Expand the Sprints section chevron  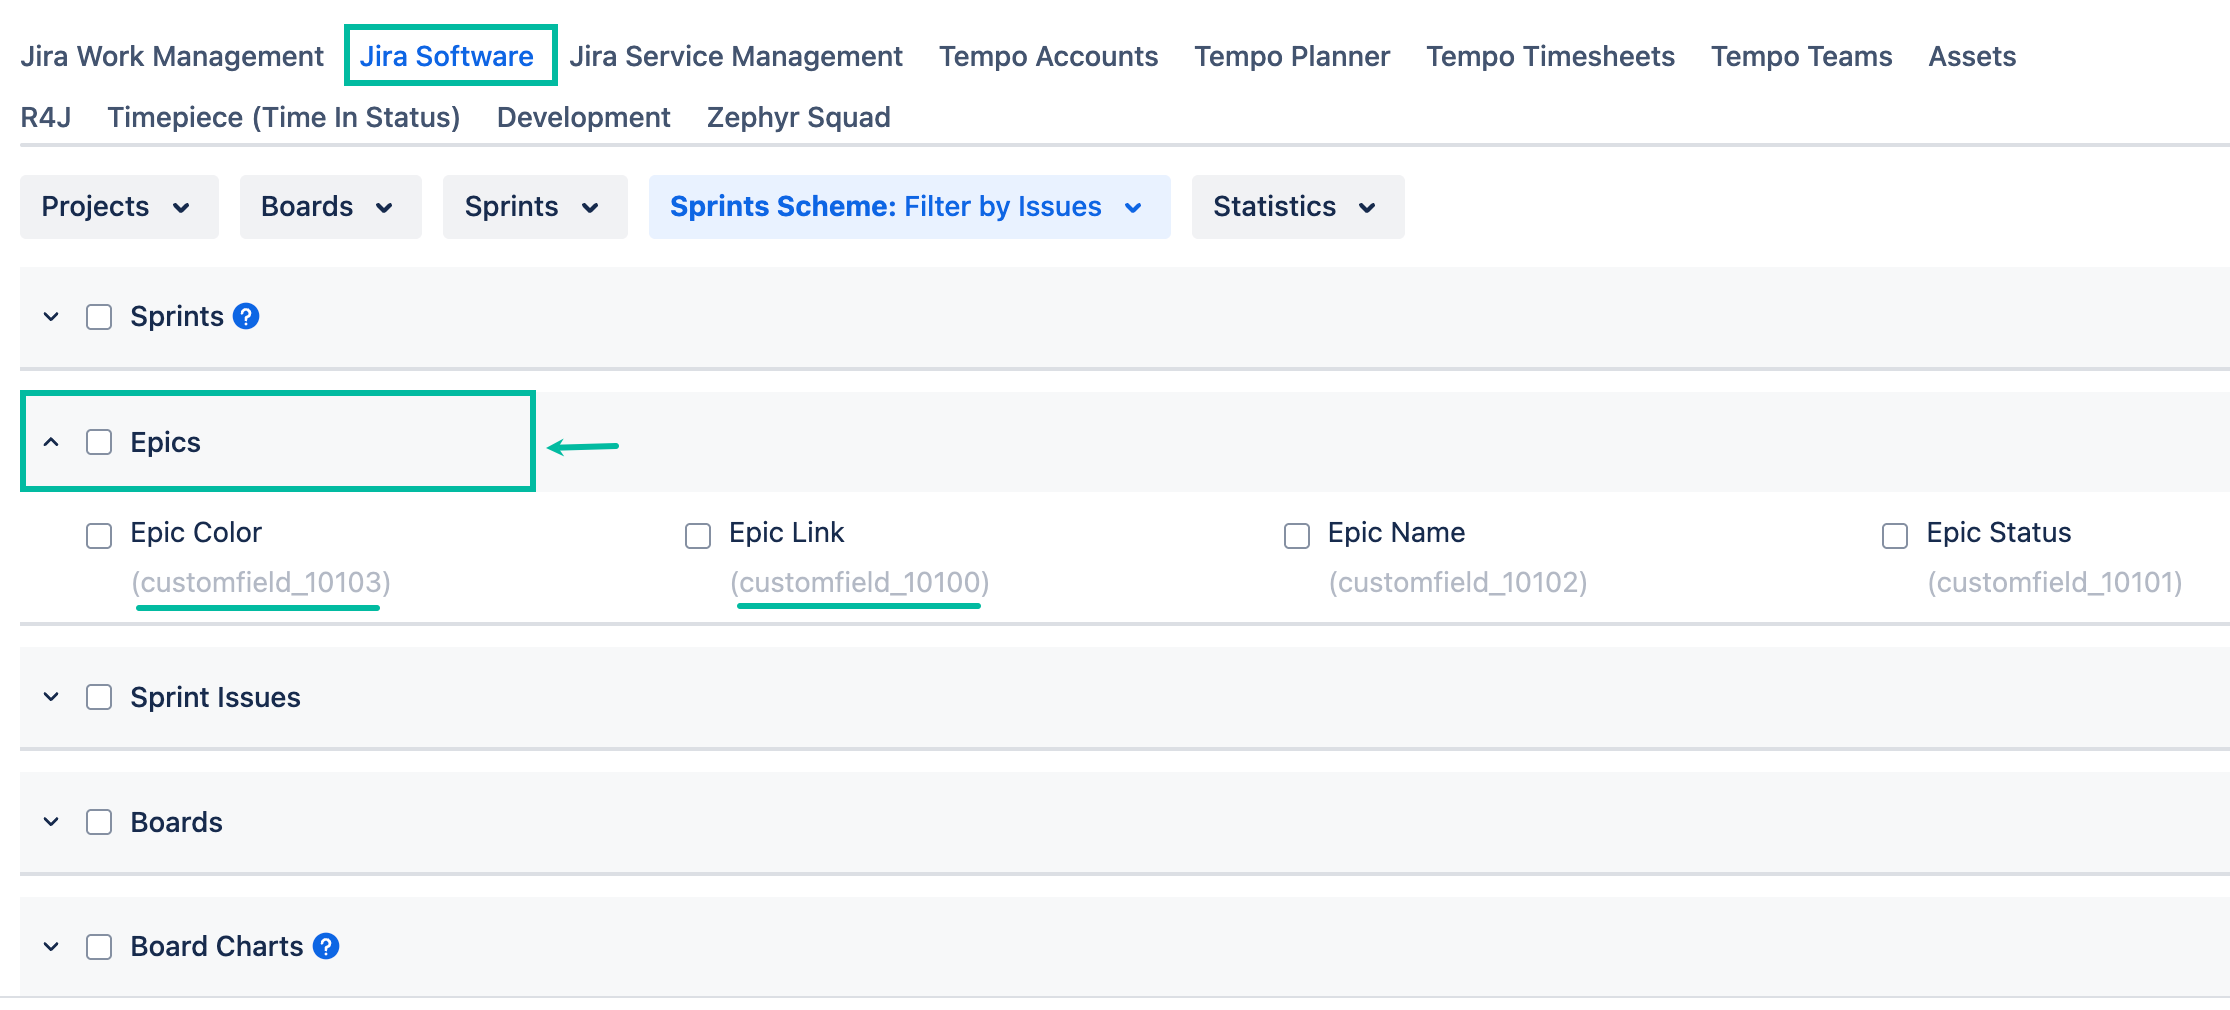51,317
